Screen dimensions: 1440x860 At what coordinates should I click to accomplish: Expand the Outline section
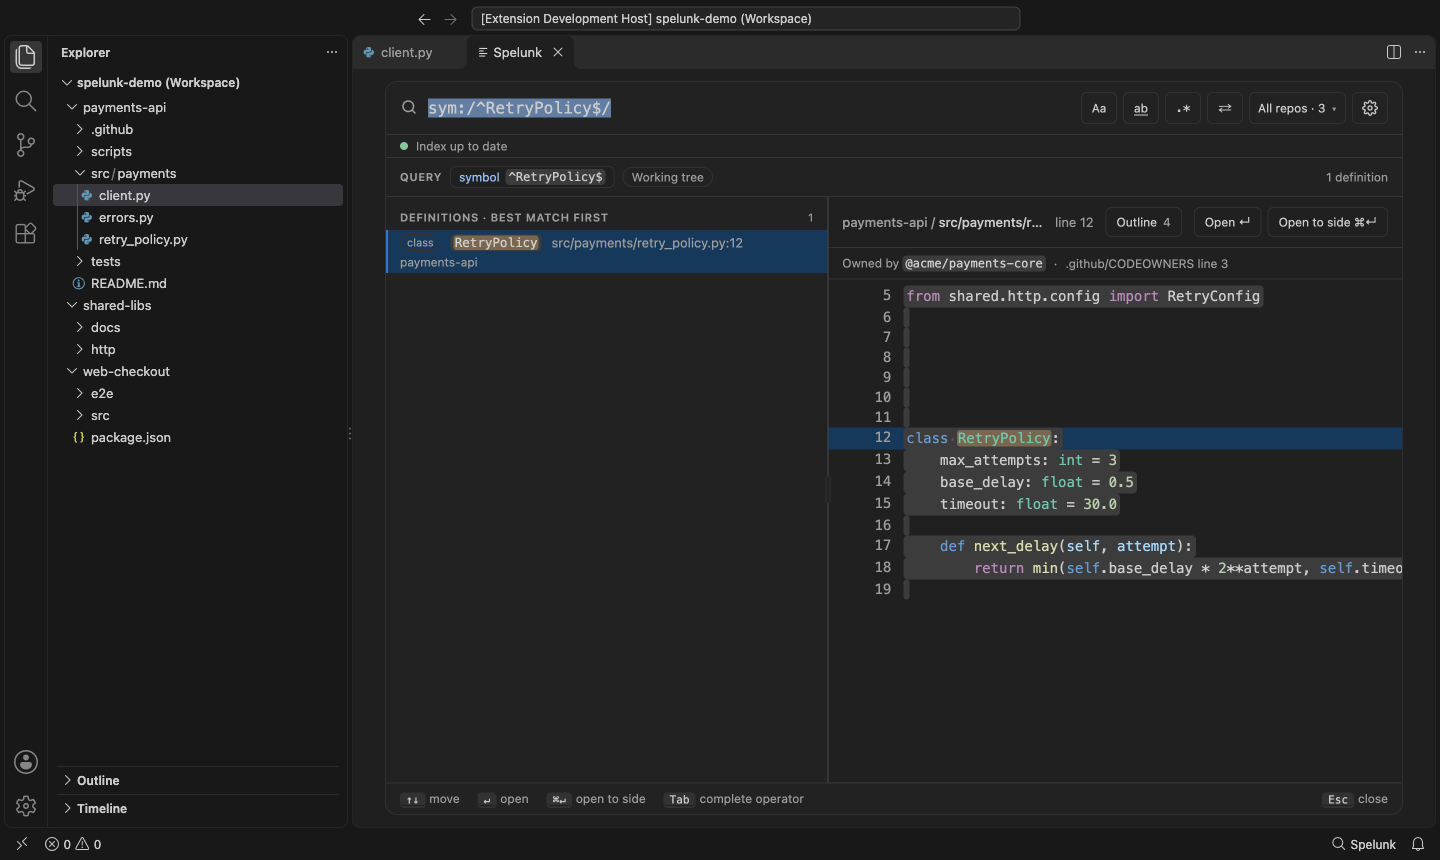pos(198,780)
